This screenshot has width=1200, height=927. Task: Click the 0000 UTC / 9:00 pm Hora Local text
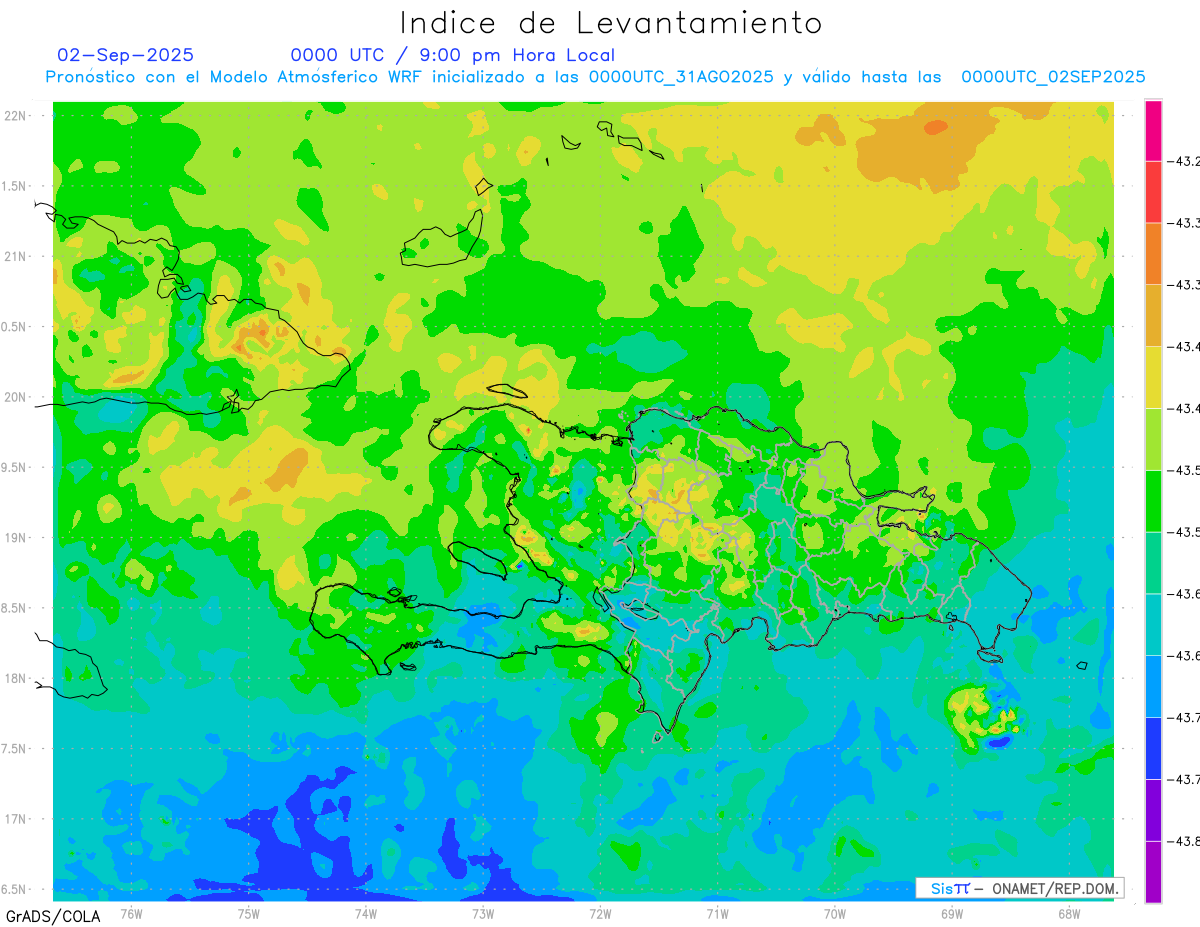point(453,55)
